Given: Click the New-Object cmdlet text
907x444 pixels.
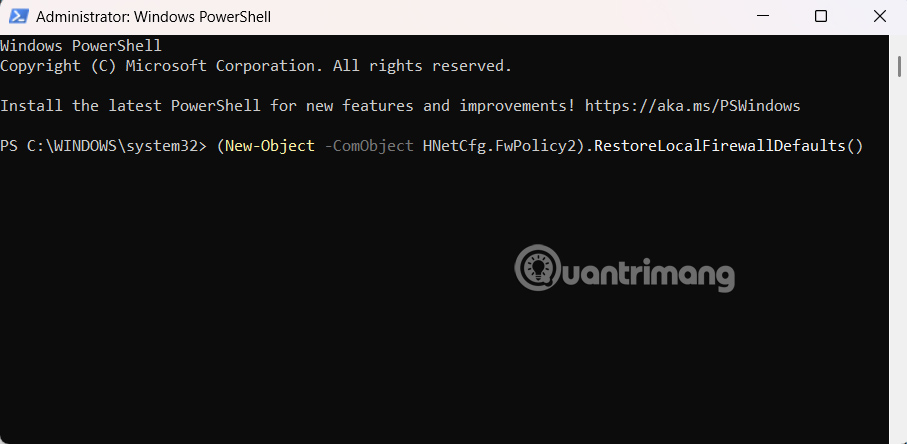Looking at the screenshot, I should (269, 146).
